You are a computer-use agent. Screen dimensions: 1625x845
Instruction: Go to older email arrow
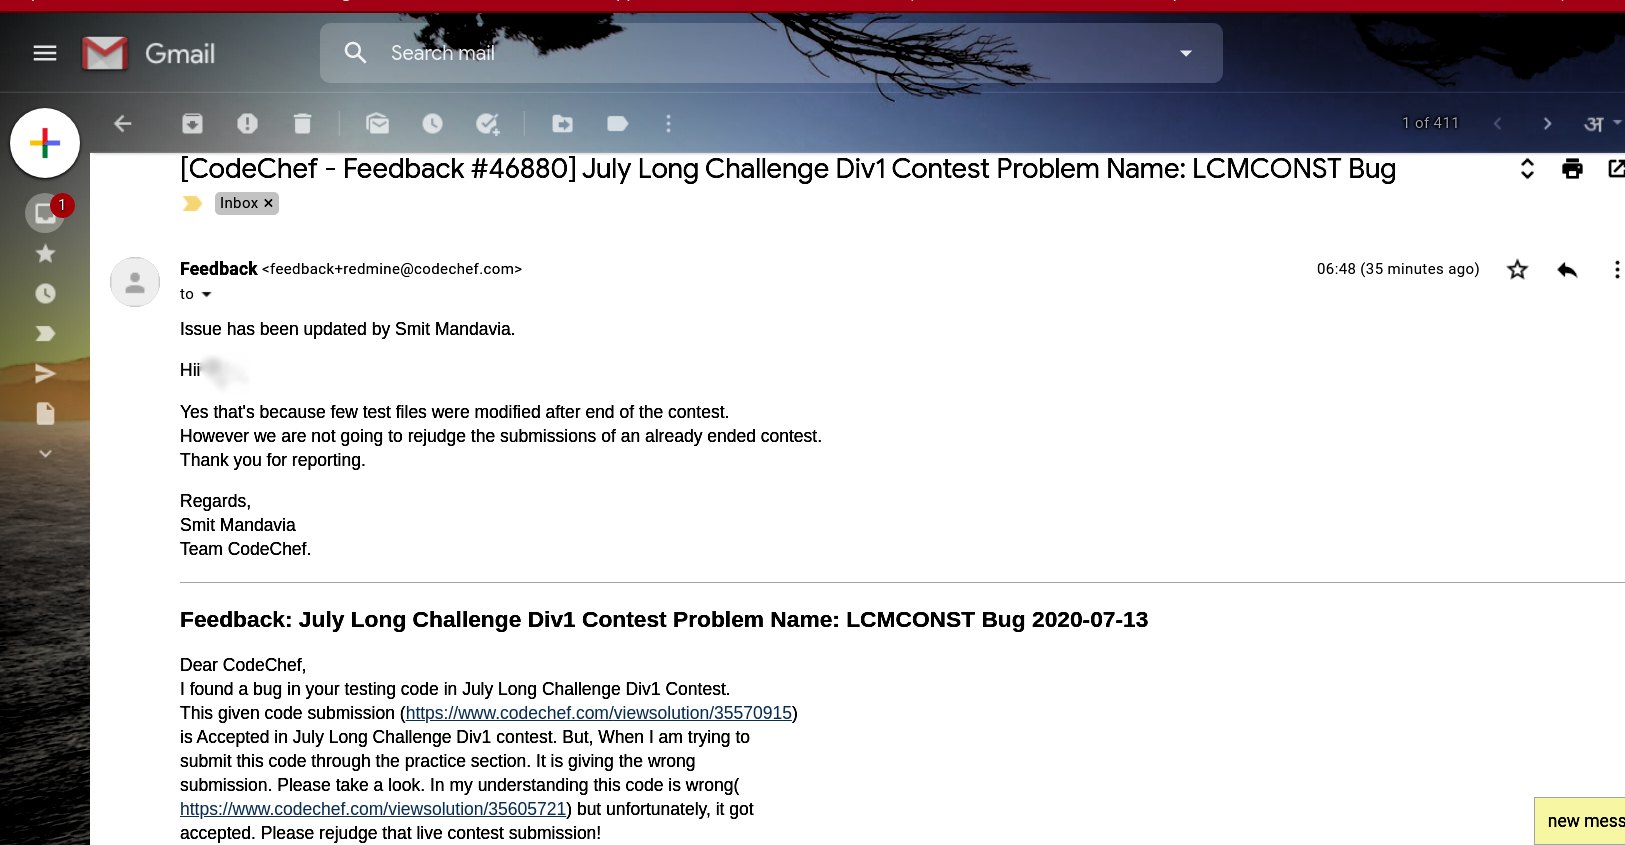(x=1547, y=123)
